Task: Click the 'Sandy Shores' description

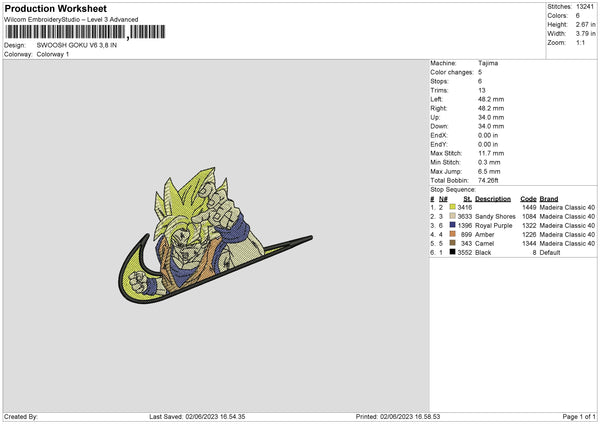Action: point(495,217)
